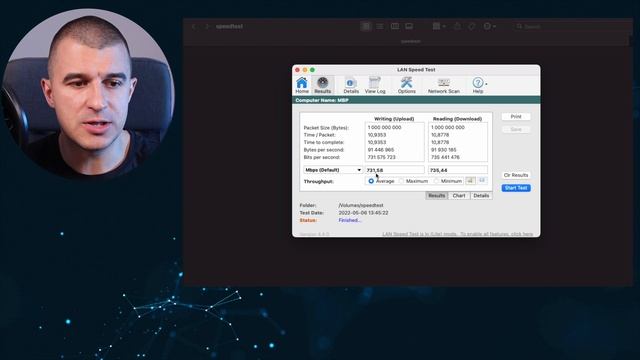Click the Reading bytes per second value 91 930 185
640x360 pixels.
[443, 150]
